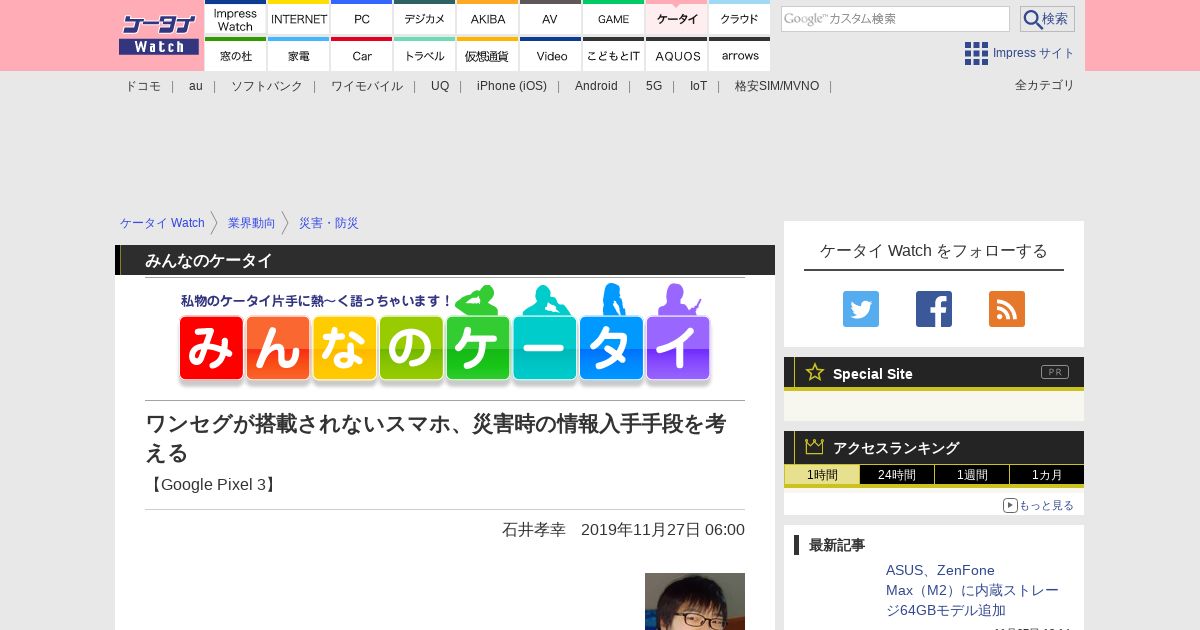Open the 窓の杜 nav tab
The image size is (1200, 630).
(x=236, y=55)
